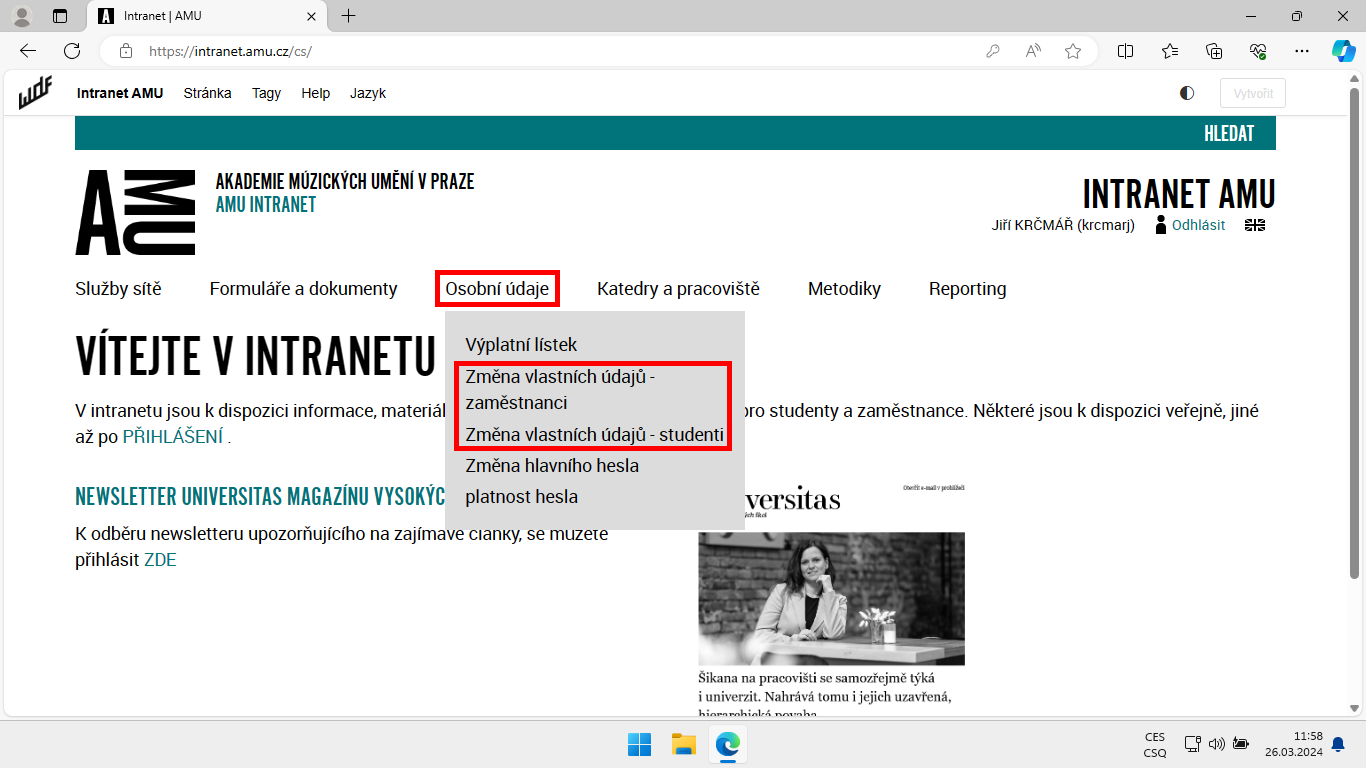View site information lock icon

coord(125,51)
